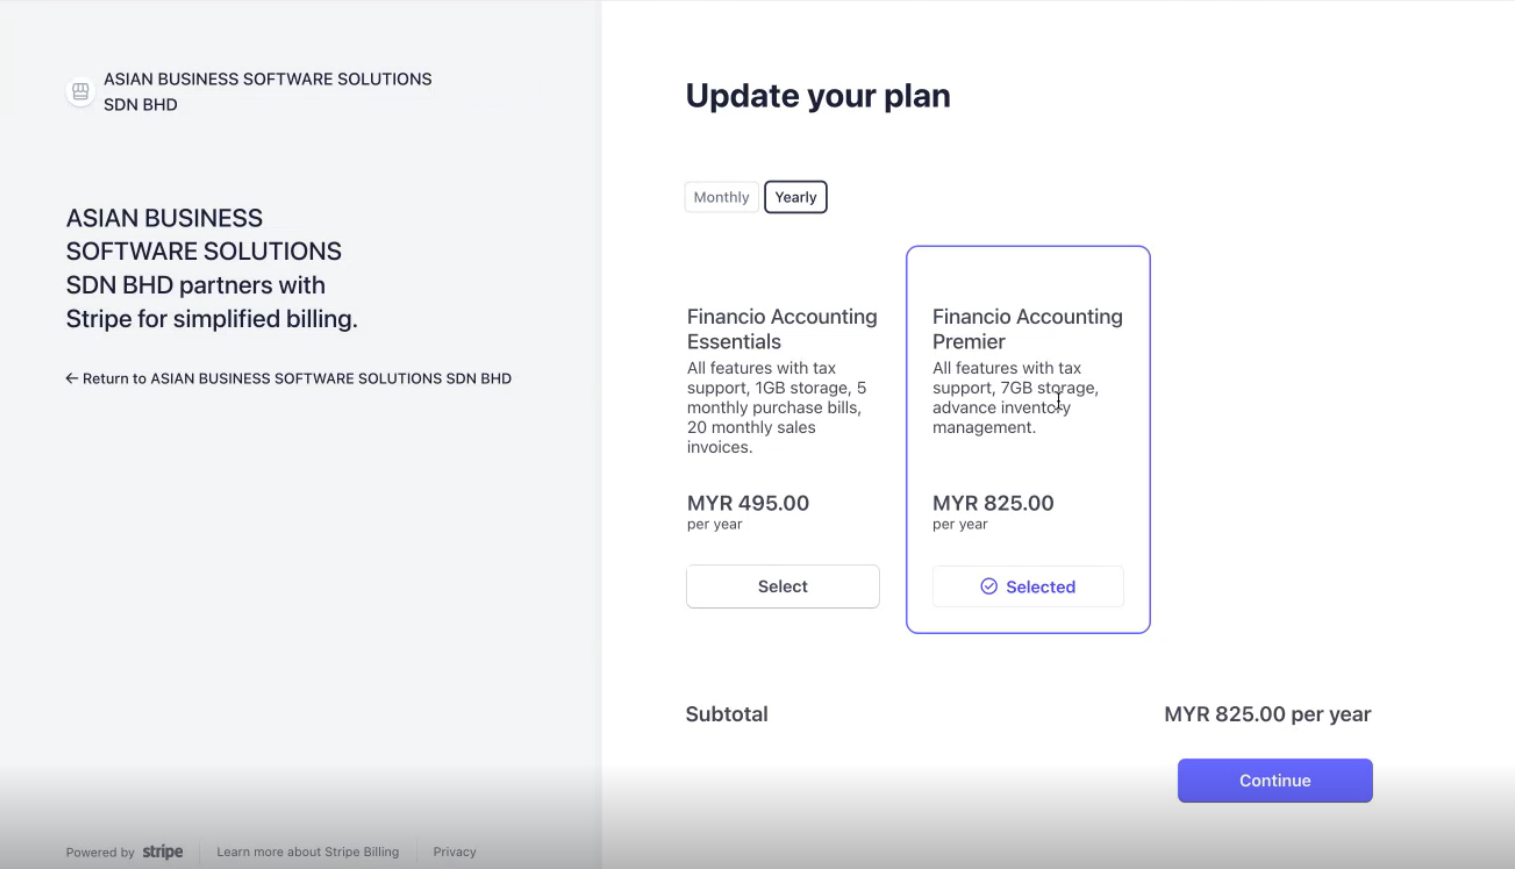The height and width of the screenshot is (869, 1515).
Task: Click the Powered by text in footer
Action: point(100,852)
